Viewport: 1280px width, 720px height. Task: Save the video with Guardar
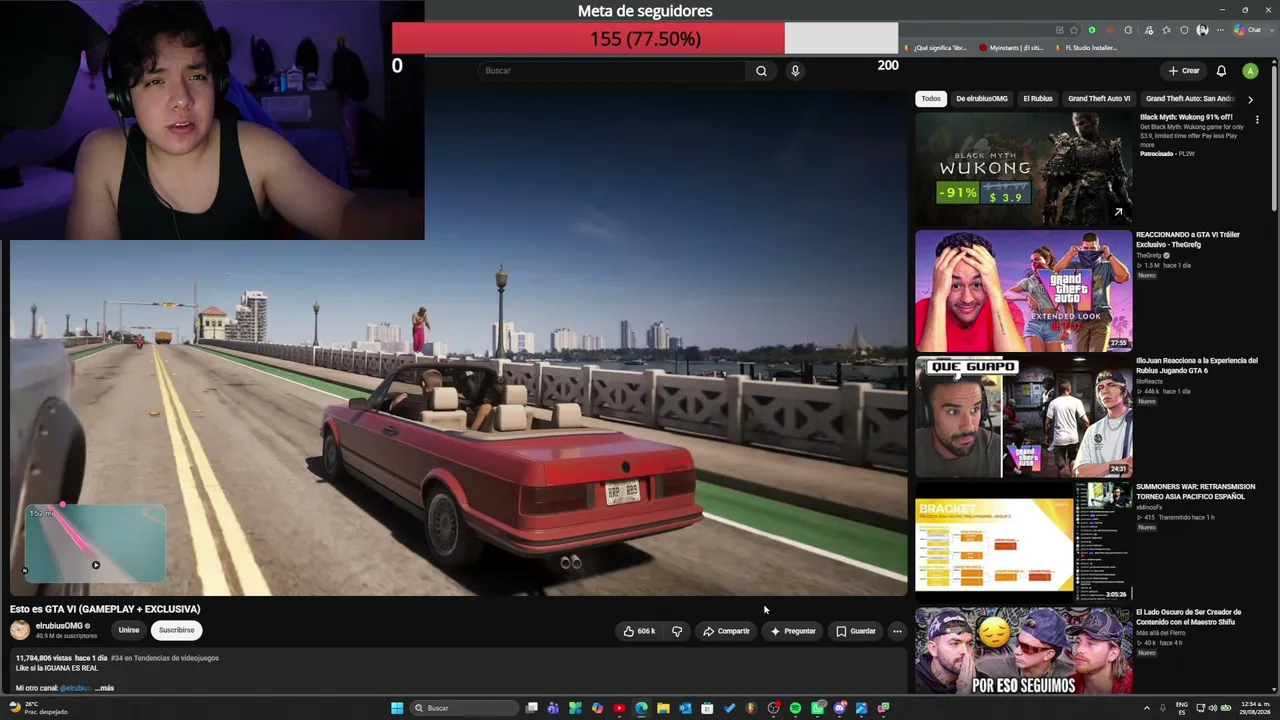tap(856, 631)
